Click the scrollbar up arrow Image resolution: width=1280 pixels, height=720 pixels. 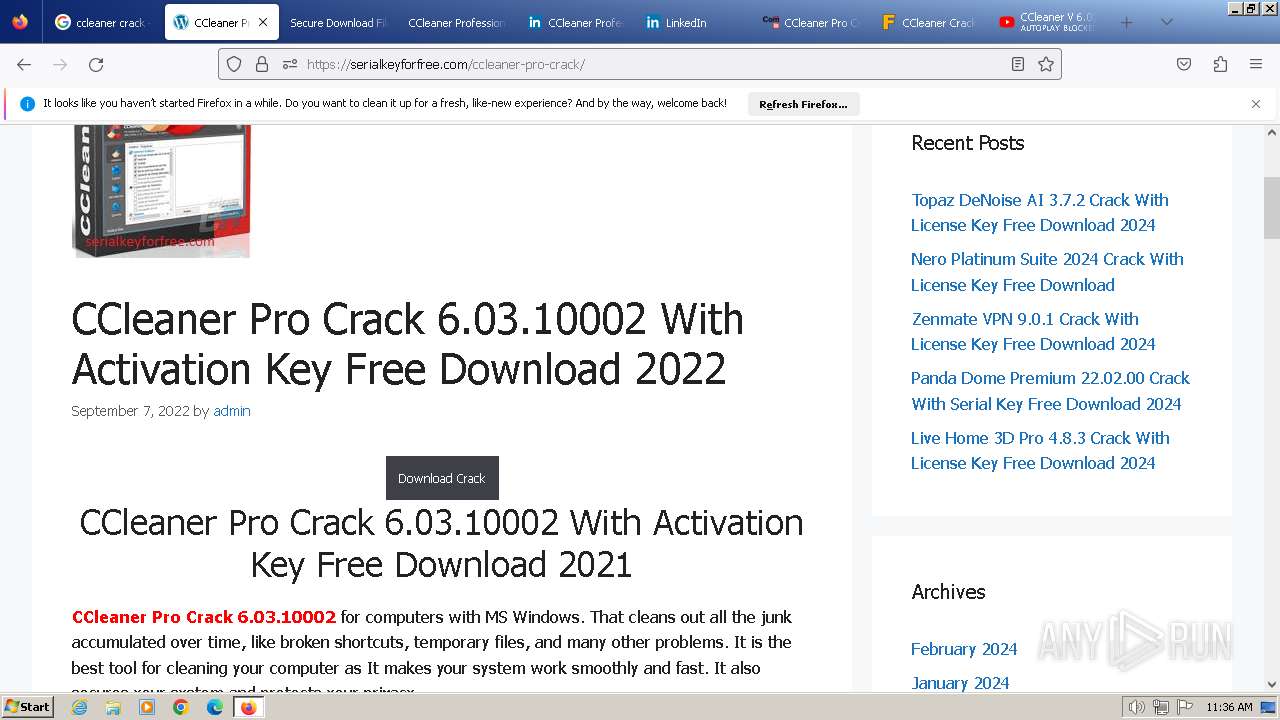click(x=1272, y=133)
